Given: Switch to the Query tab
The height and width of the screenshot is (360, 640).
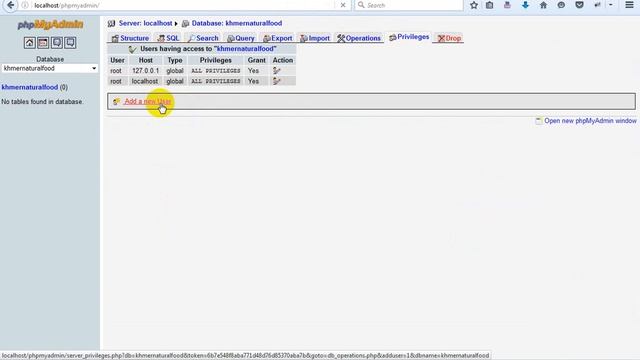Looking at the screenshot, I should (241, 38).
